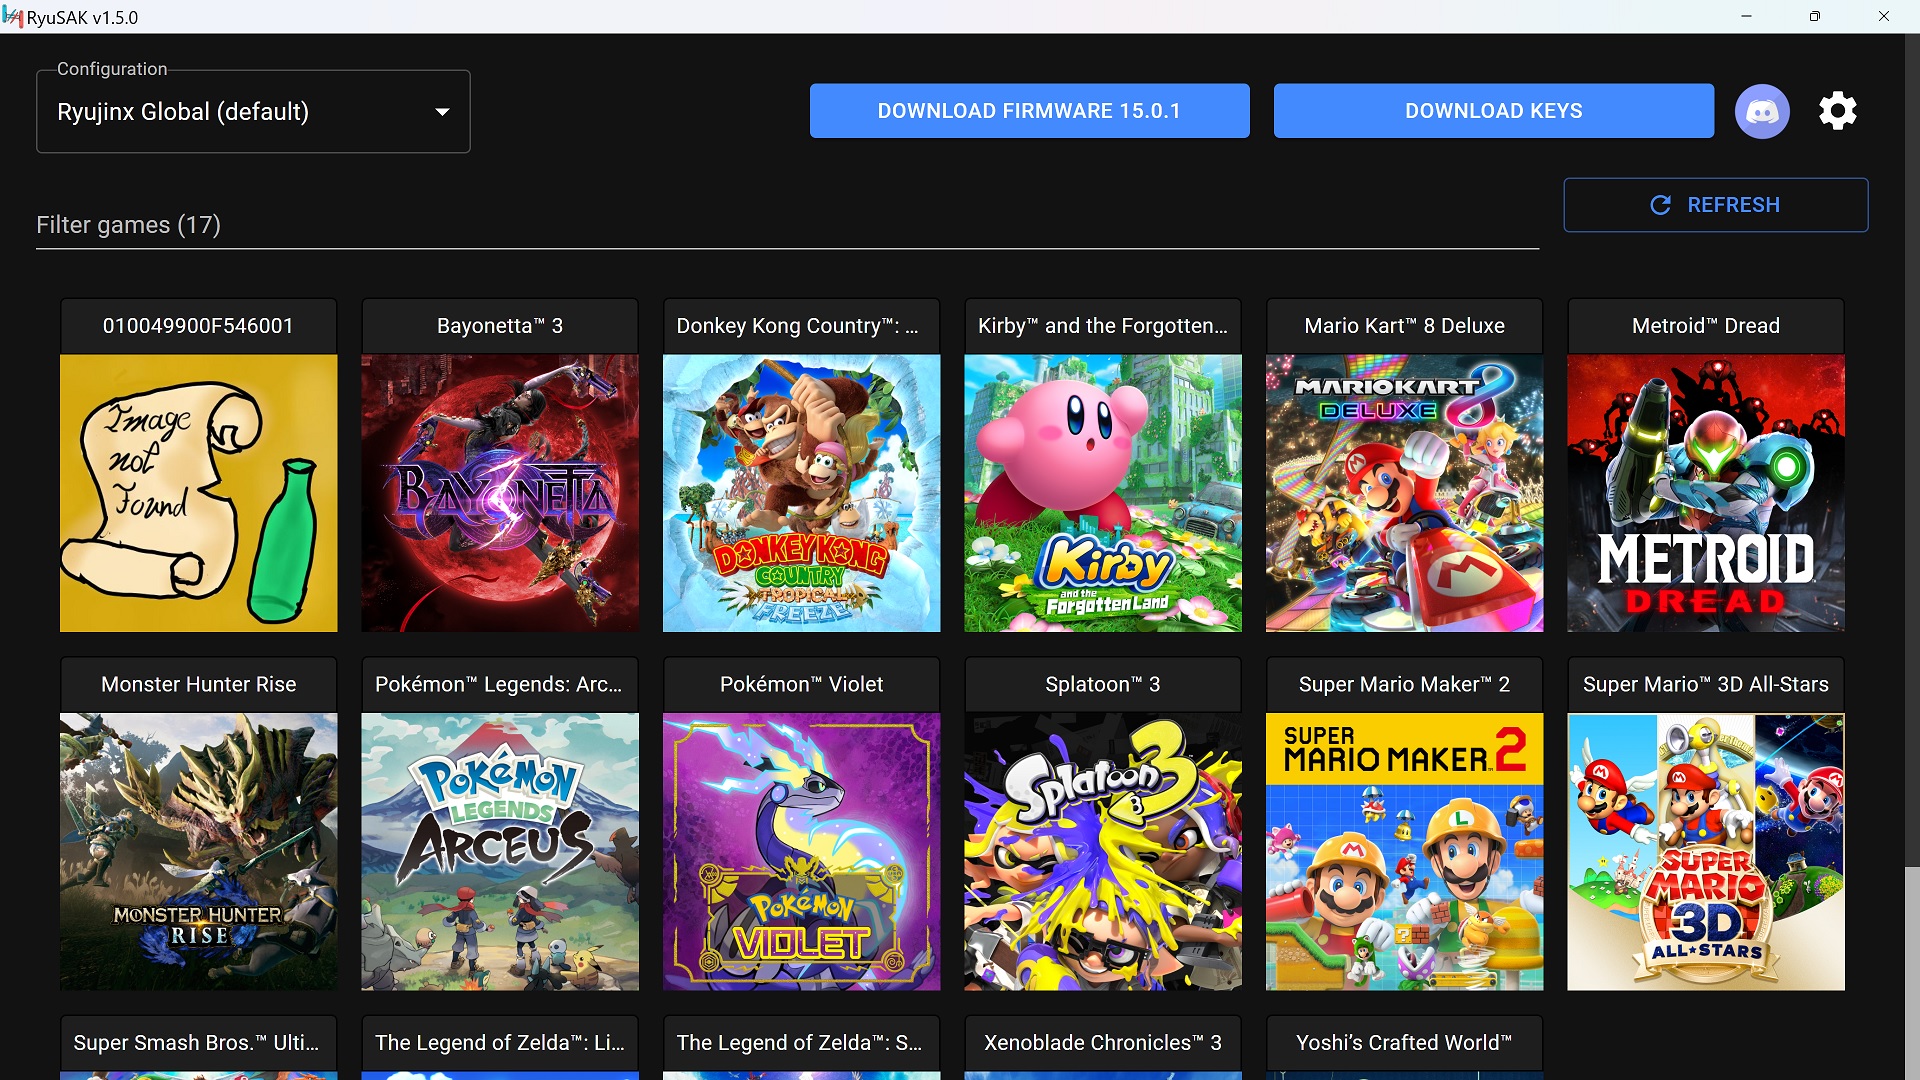Click the Metroid Dread title label

[x=1706, y=326]
